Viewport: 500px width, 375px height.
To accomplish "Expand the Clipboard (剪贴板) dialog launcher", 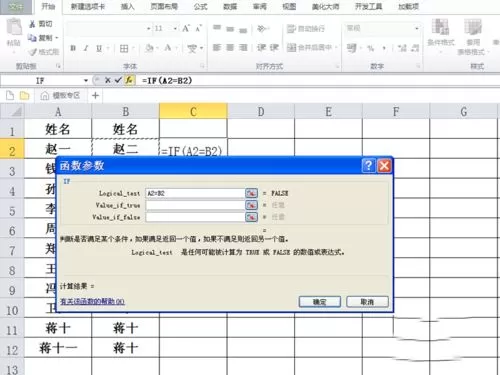I will (x=58, y=66).
